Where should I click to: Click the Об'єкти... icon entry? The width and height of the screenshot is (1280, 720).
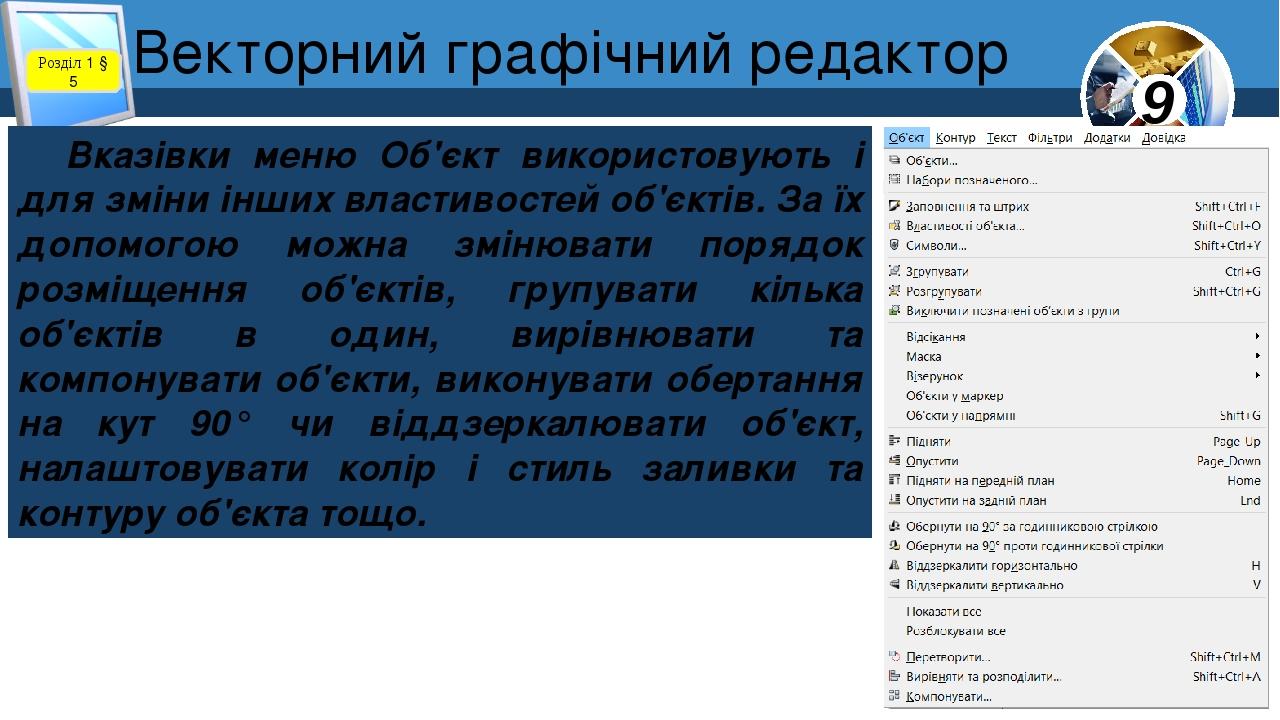tap(894, 160)
